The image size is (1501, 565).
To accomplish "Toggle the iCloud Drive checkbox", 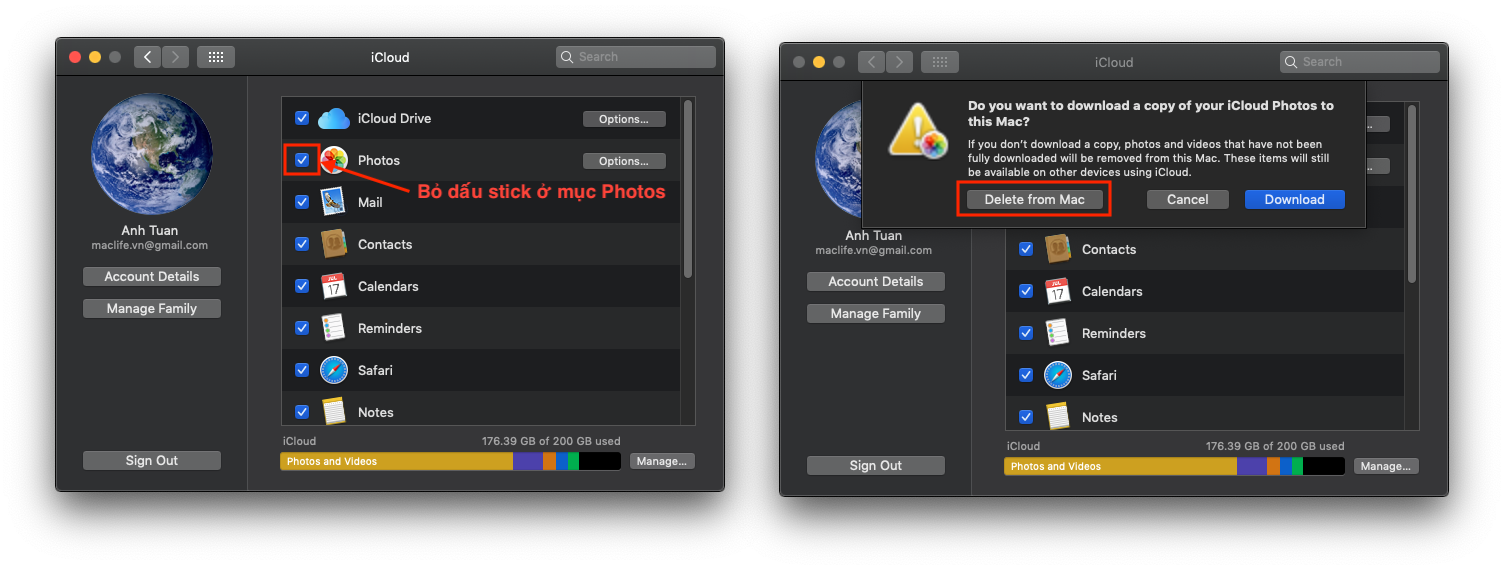I will (302, 118).
